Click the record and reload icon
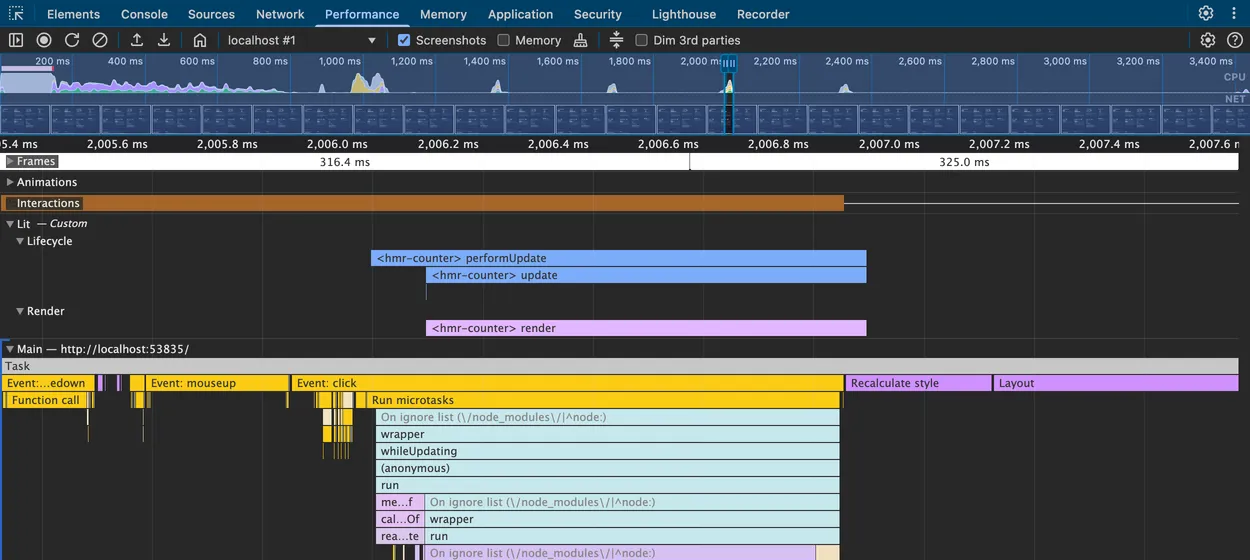 click(x=72, y=40)
